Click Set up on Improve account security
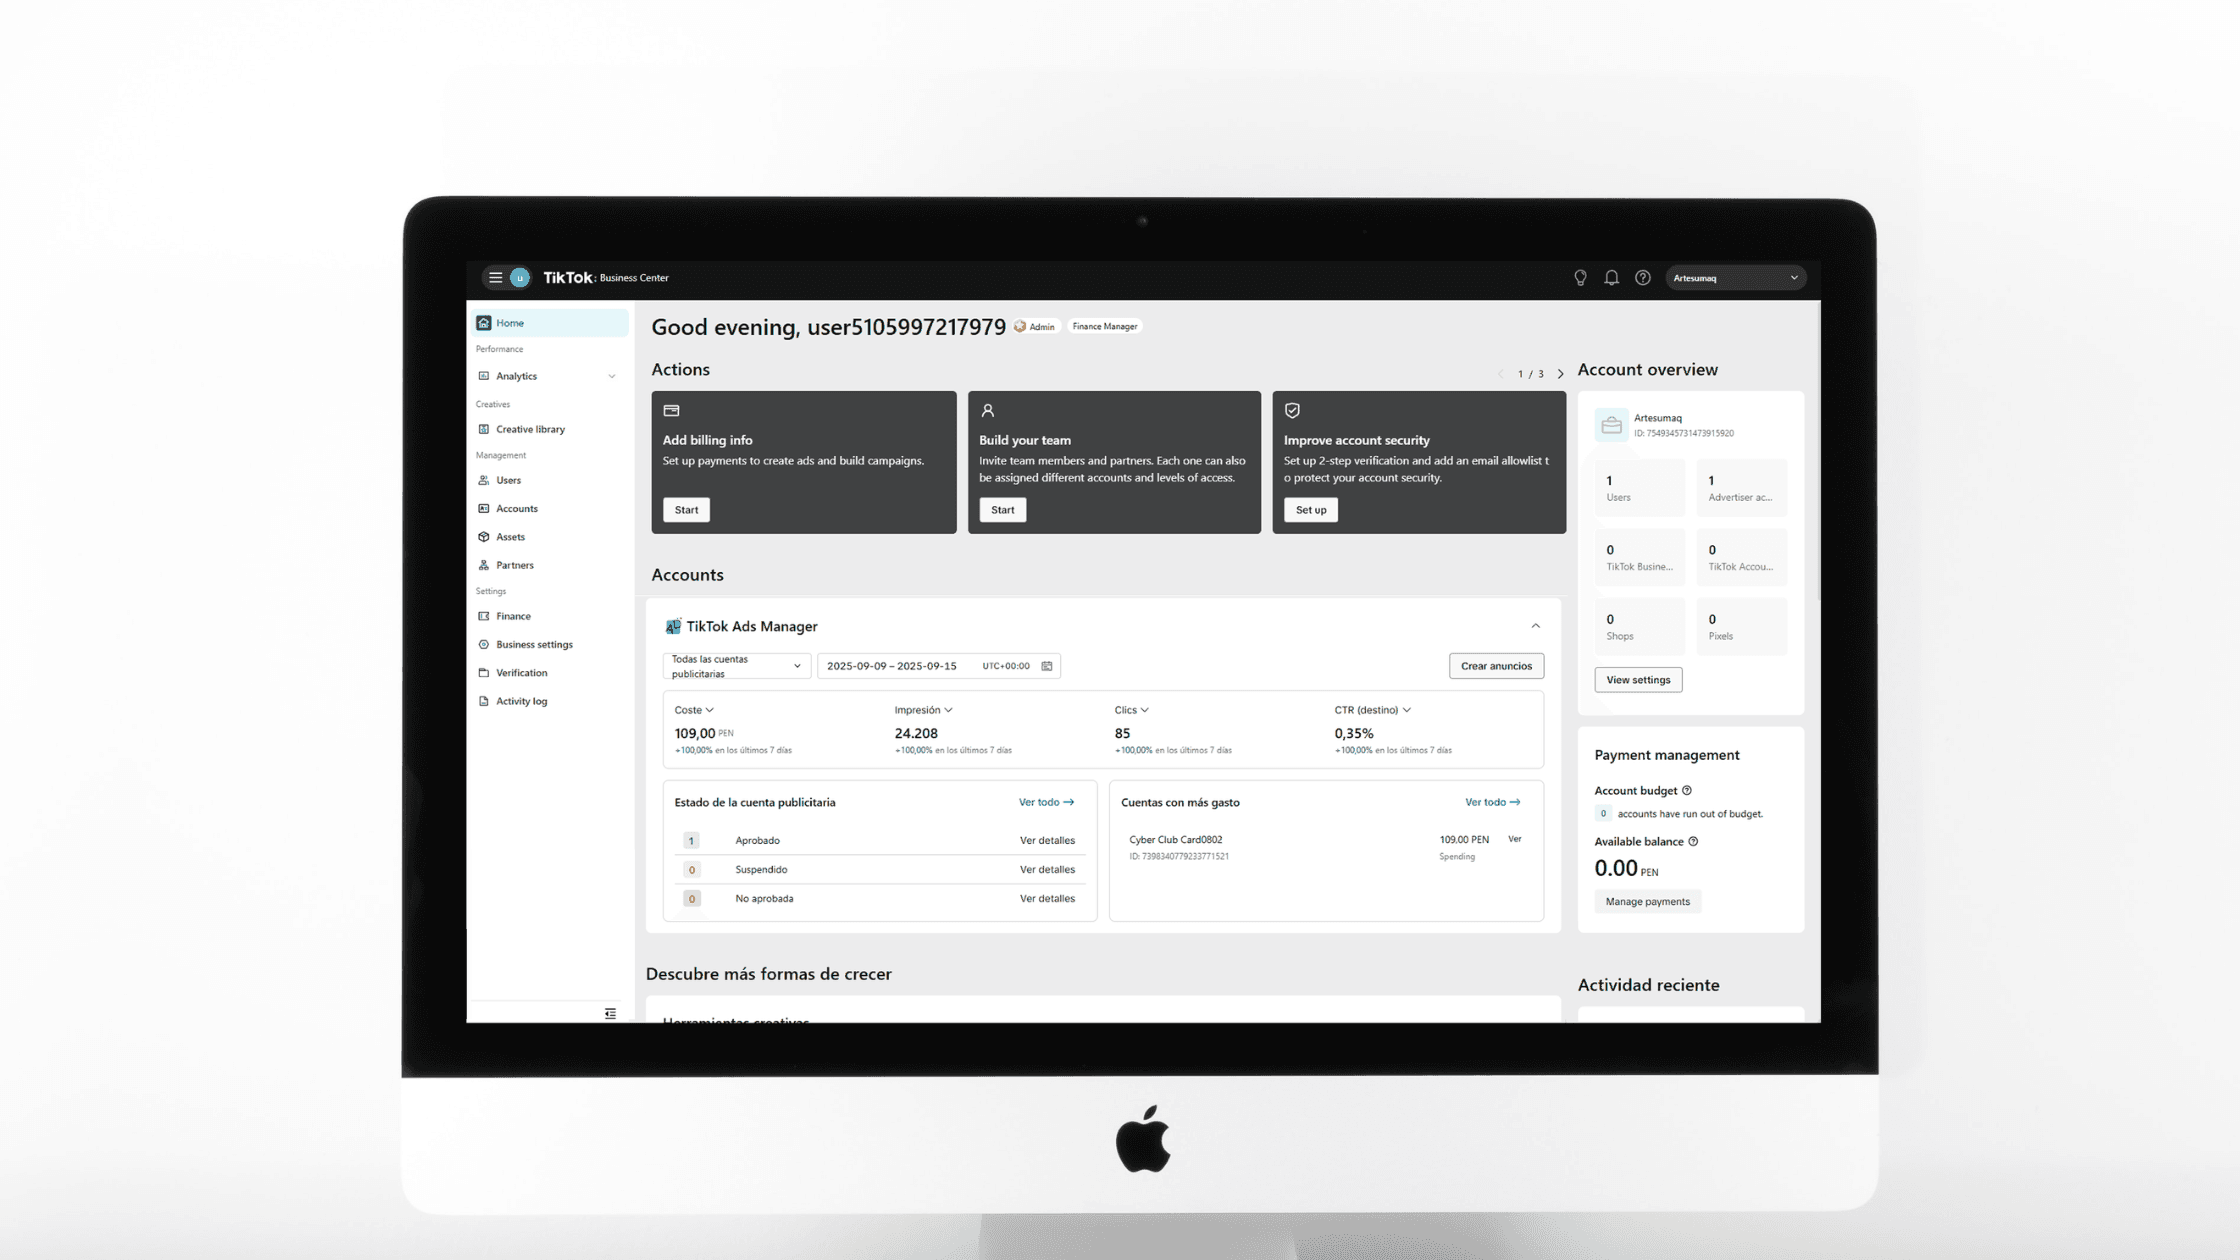Screen dimensions: 2240x1260 click(1311, 510)
